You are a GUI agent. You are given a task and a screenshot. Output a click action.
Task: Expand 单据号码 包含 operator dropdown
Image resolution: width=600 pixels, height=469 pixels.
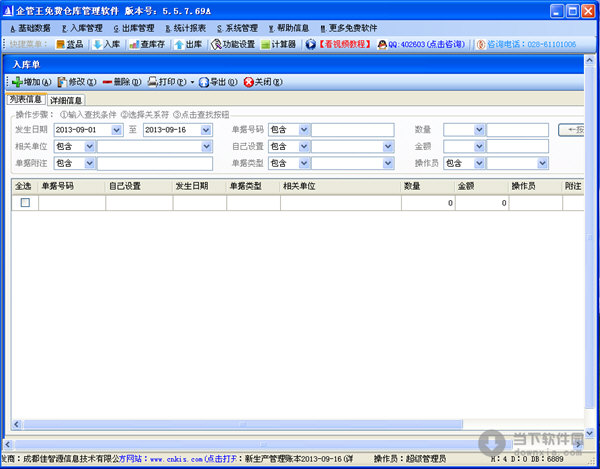(304, 130)
